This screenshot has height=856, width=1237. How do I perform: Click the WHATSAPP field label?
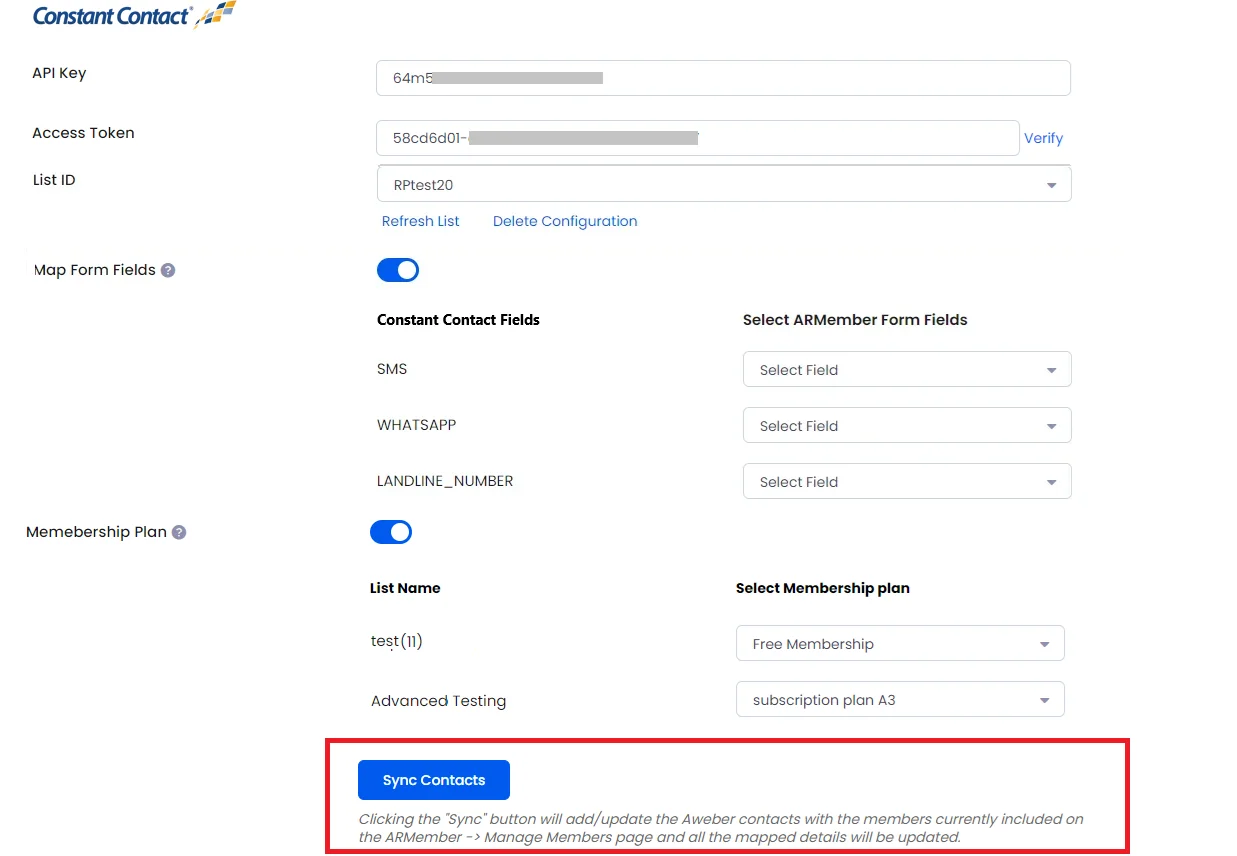click(416, 425)
